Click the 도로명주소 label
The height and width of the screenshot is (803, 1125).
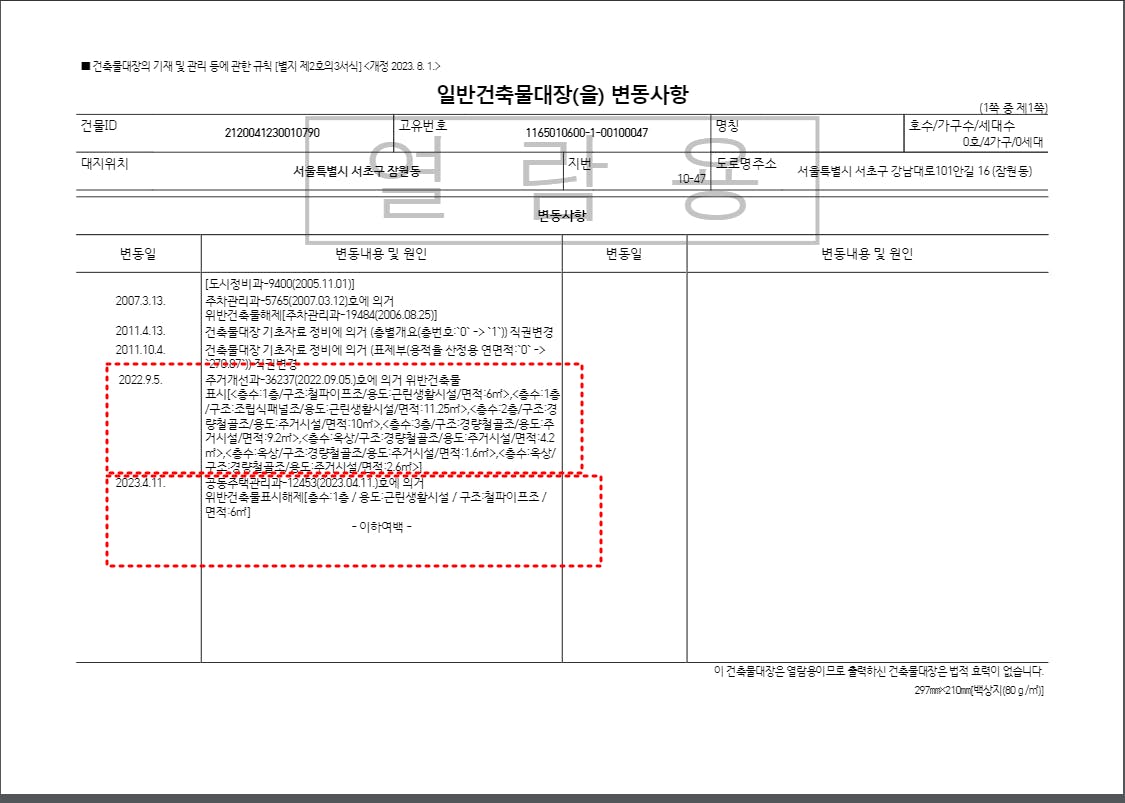point(746,163)
